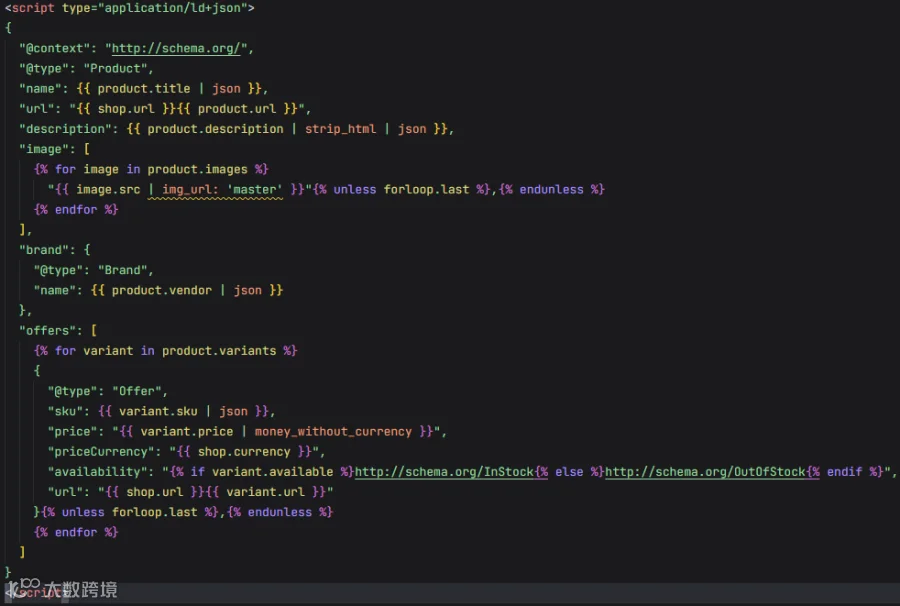
Task: Select the "Product" type value
Action: pyautogui.click(x=115, y=68)
